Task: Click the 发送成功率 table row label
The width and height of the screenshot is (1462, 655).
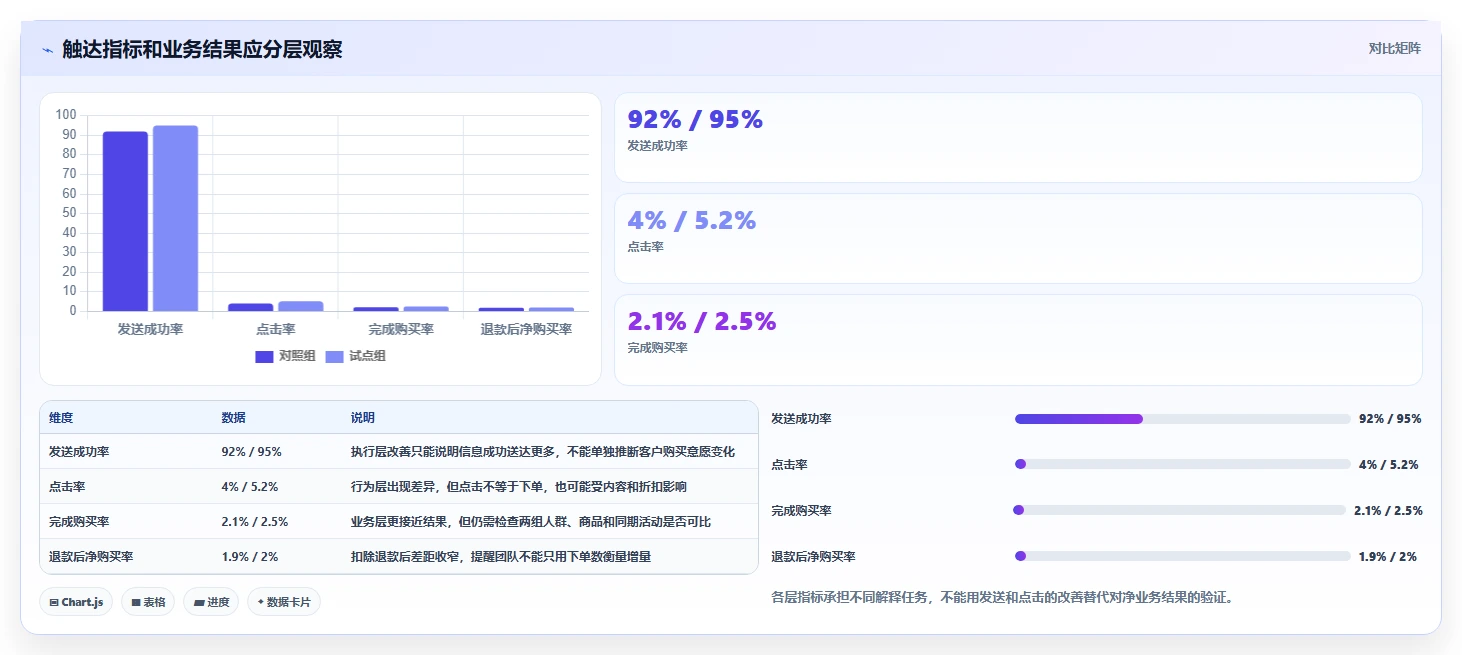Action: tap(79, 452)
